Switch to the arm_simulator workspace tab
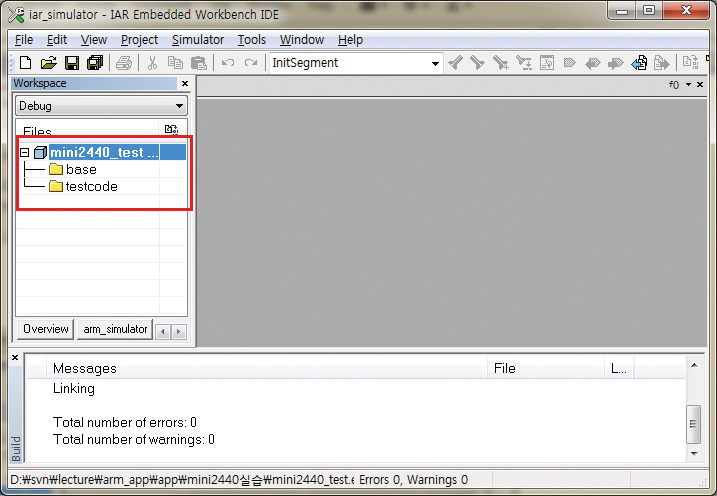This screenshot has width=717, height=496. tap(115, 329)
